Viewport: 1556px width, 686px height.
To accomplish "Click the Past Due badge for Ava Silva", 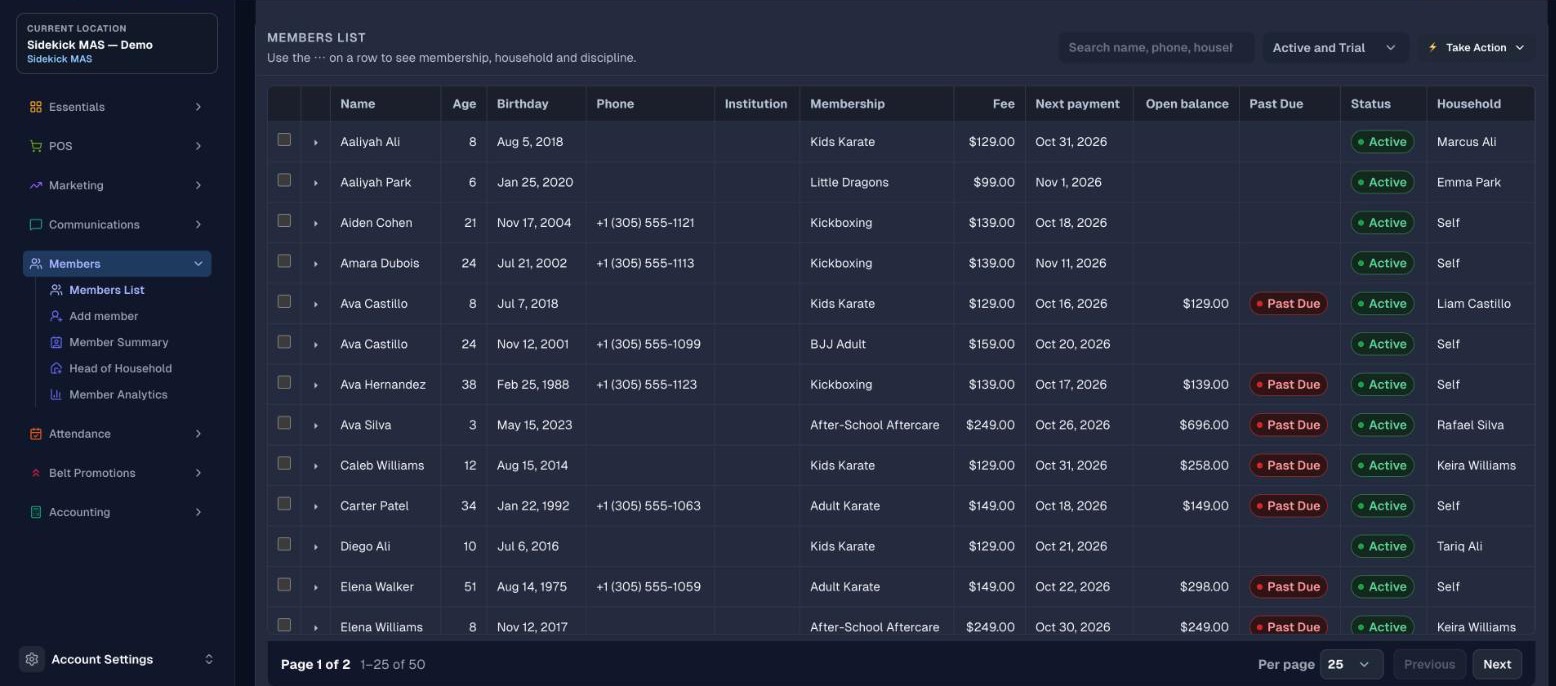I will [1288, 425].
